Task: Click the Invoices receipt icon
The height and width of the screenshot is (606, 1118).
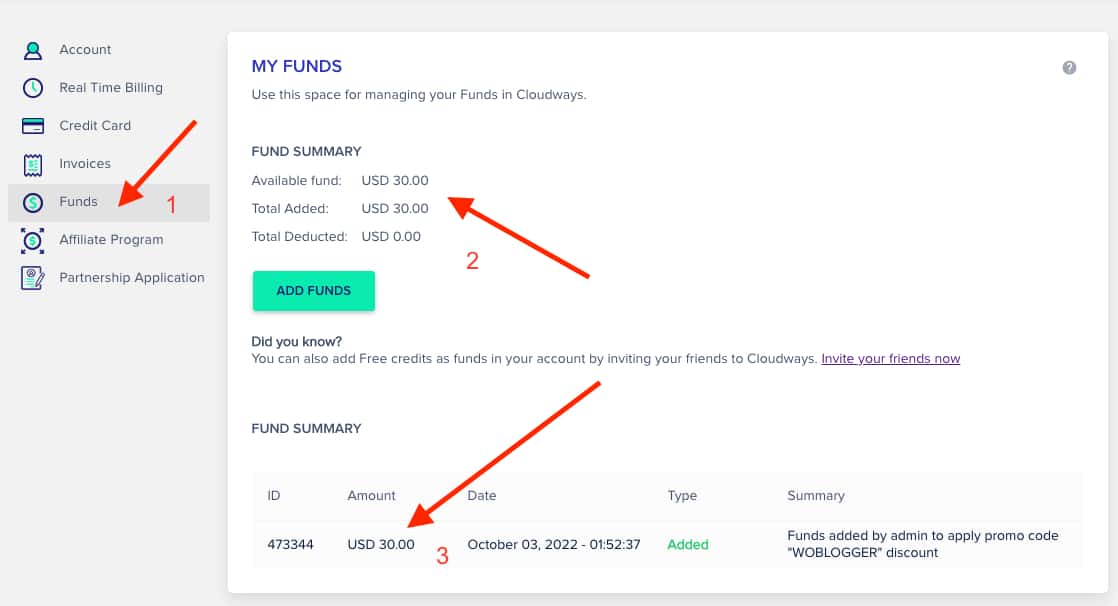Action: (33, 164)
